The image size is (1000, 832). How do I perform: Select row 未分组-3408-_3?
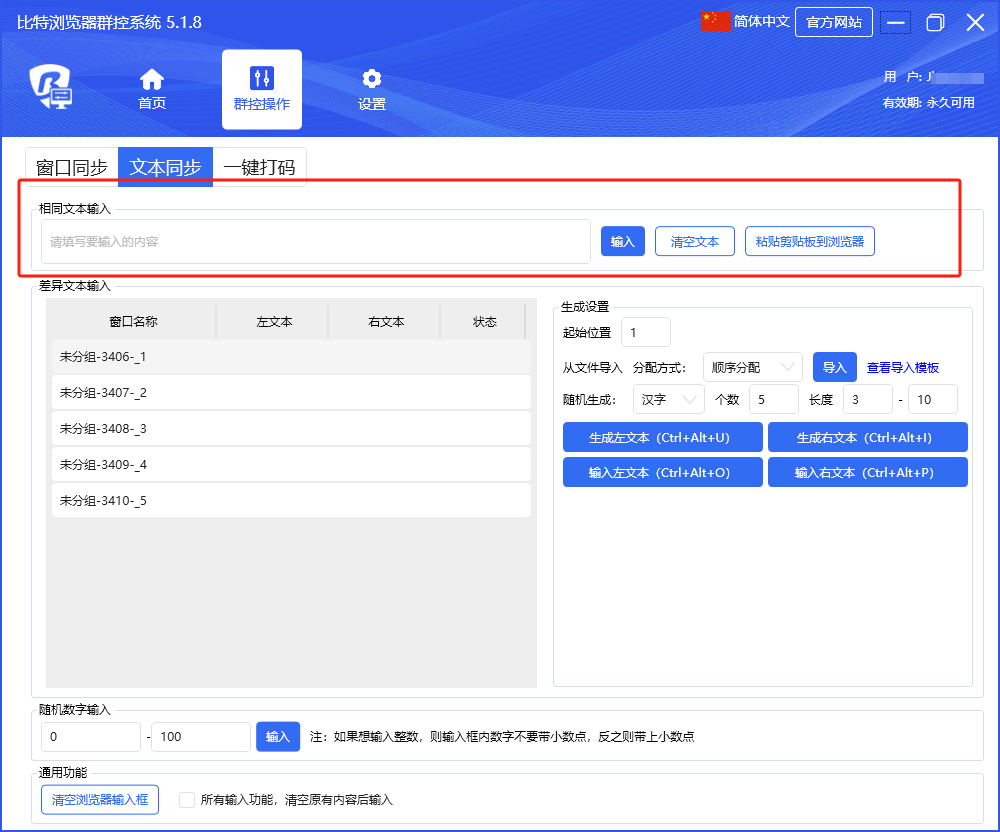click(x=291, y=428)
